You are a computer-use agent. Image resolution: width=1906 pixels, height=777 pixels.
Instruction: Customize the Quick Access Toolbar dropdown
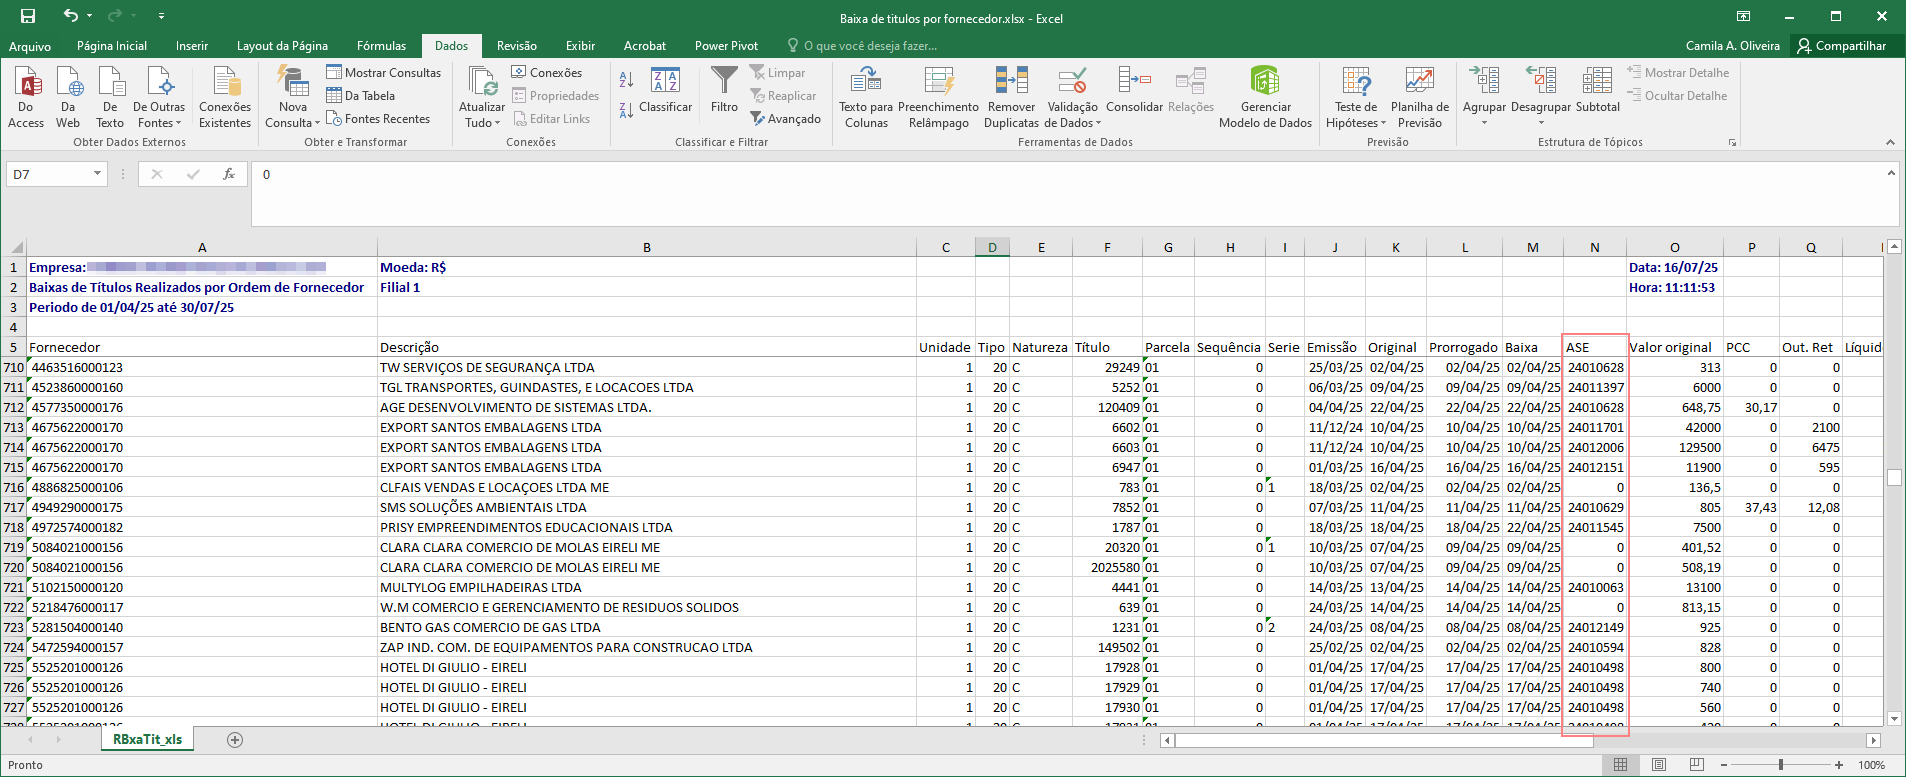[161, 16]
